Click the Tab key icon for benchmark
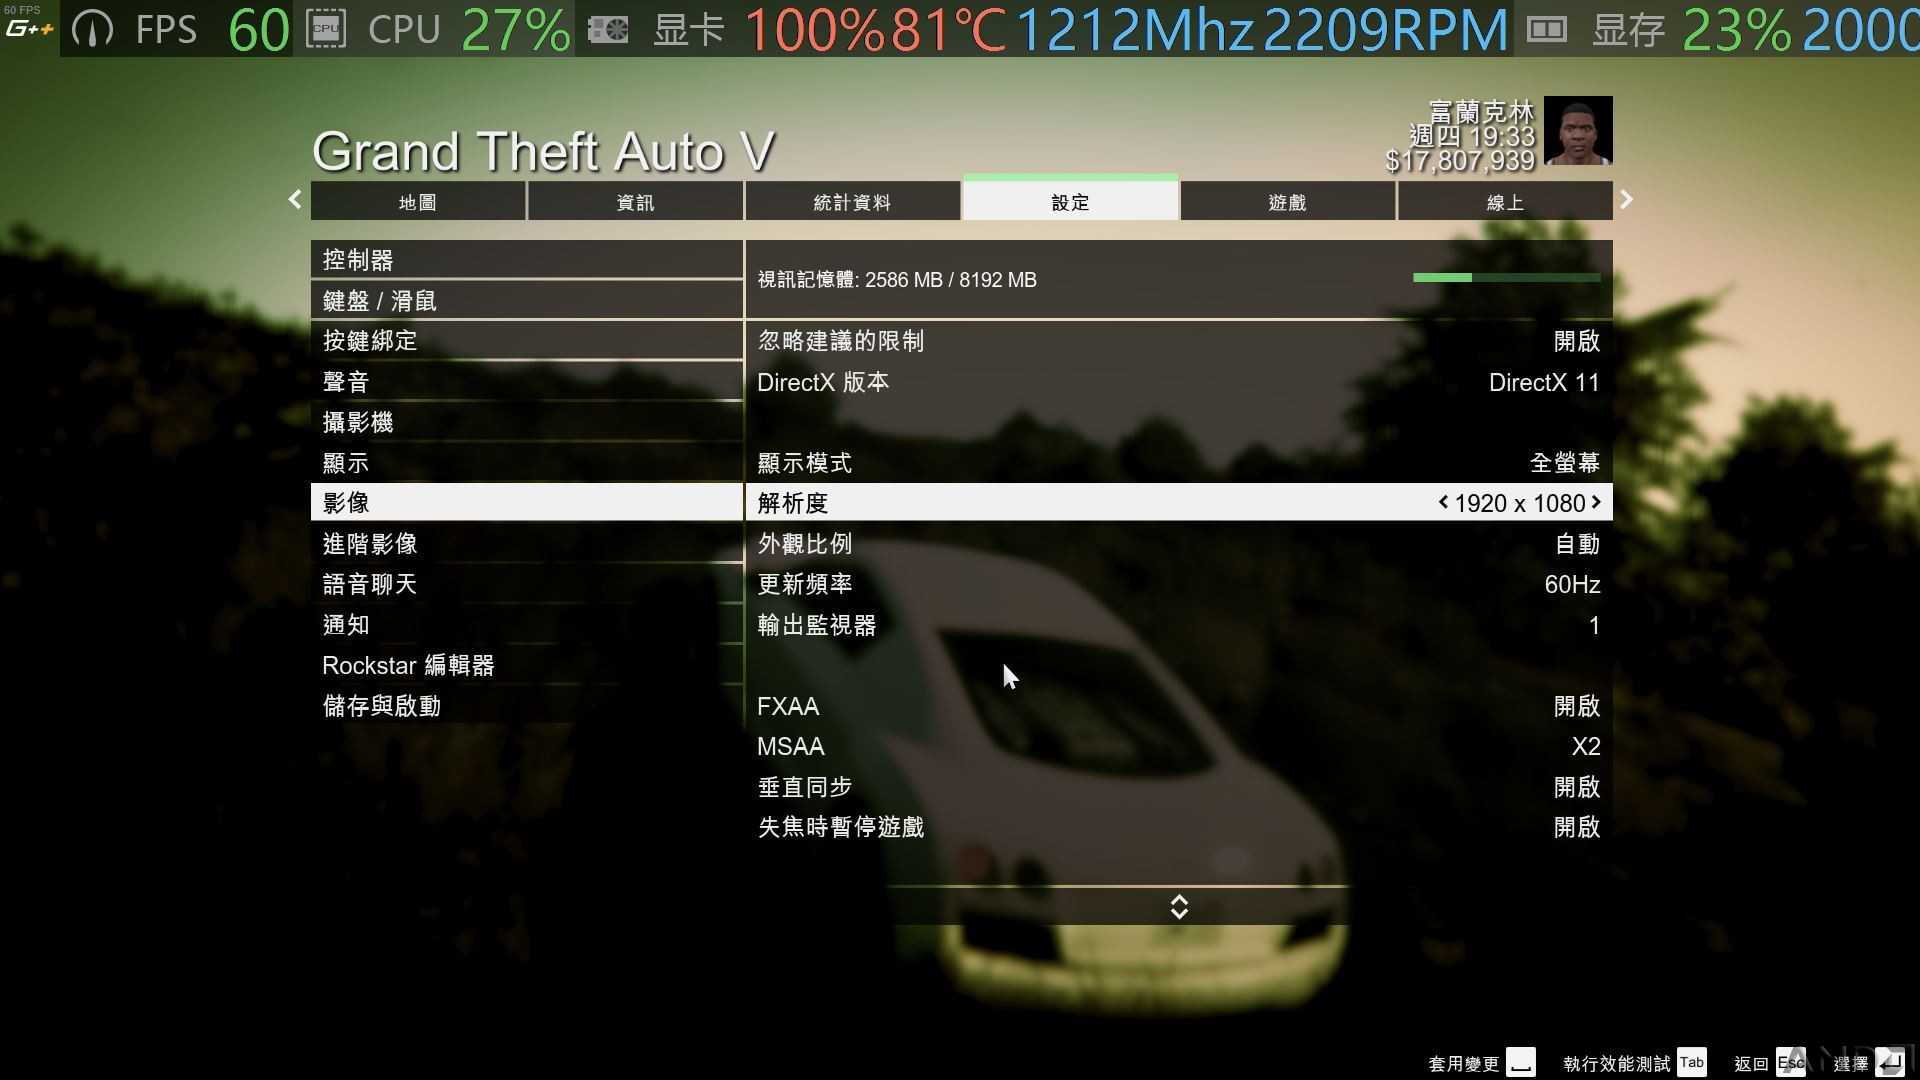The width and height of the screenshot is (1920, 1080). click(1692, 1062)
